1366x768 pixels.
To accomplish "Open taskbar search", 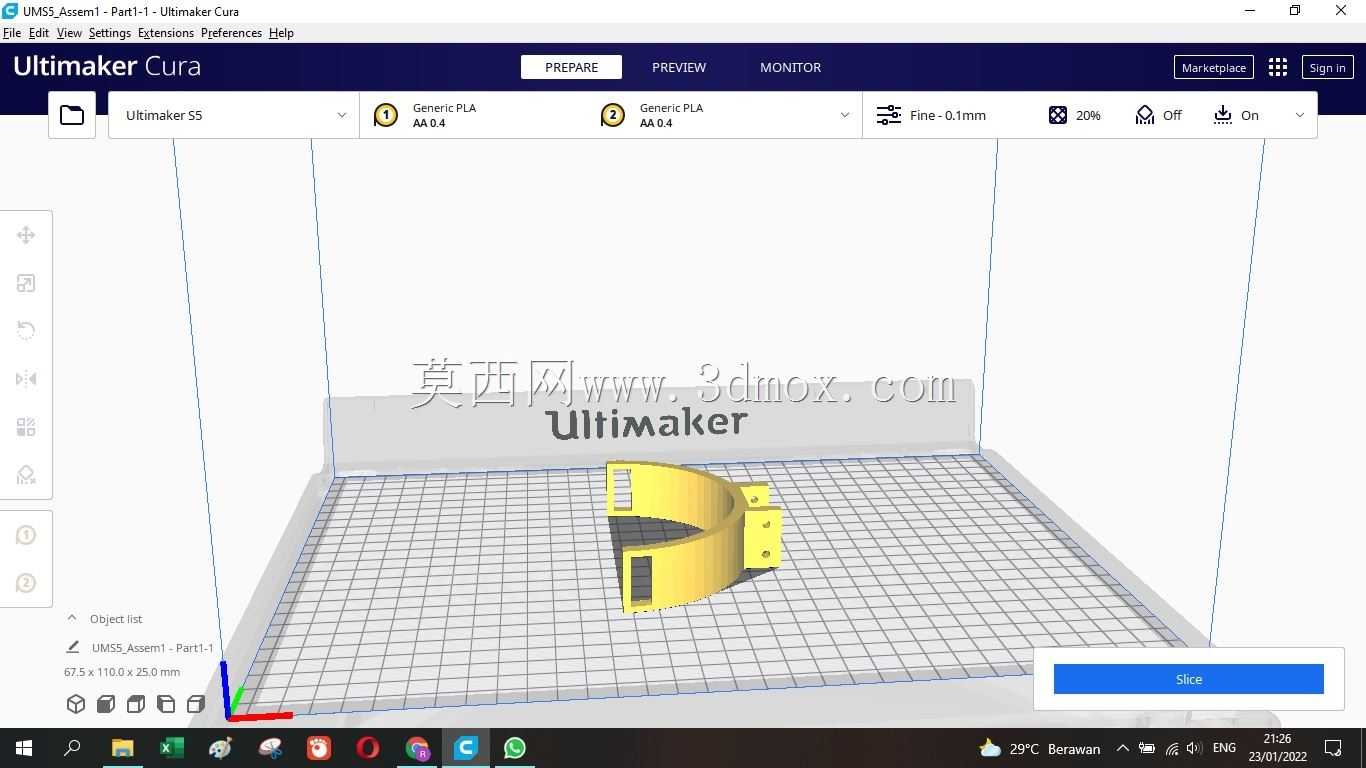I will point(73,748).
